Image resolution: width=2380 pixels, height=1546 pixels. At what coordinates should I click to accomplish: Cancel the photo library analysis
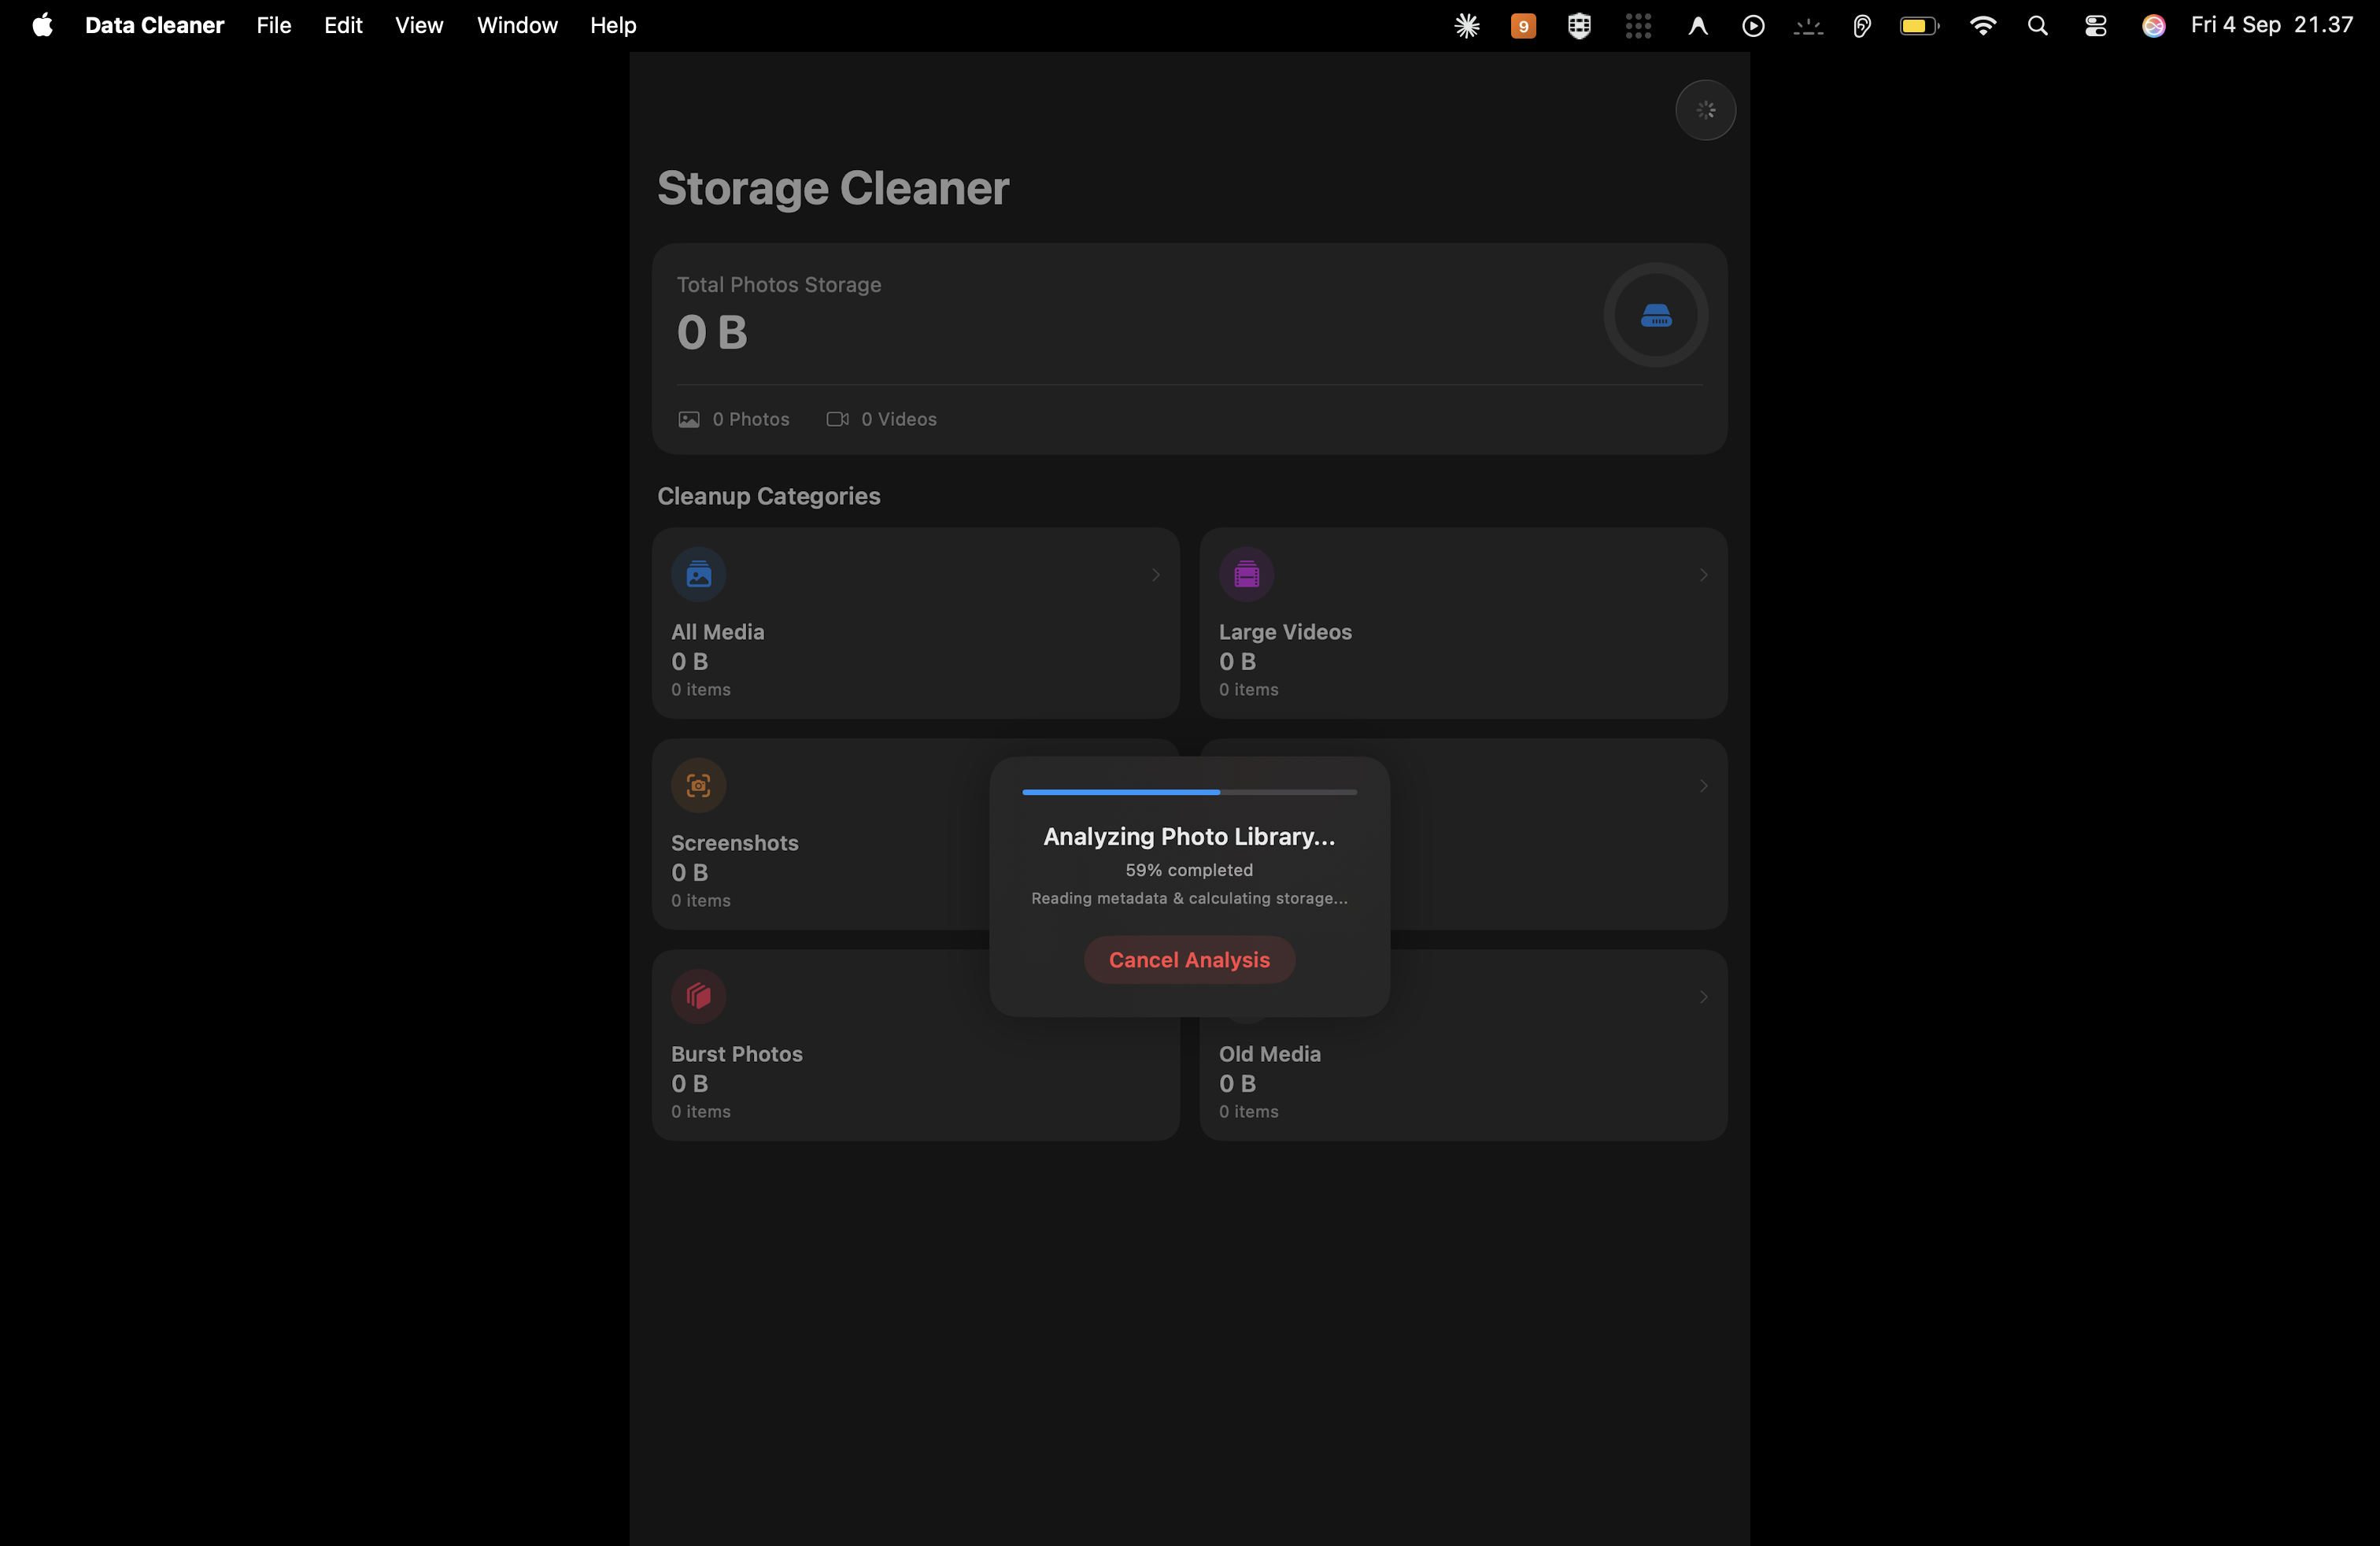point(1189,960)
